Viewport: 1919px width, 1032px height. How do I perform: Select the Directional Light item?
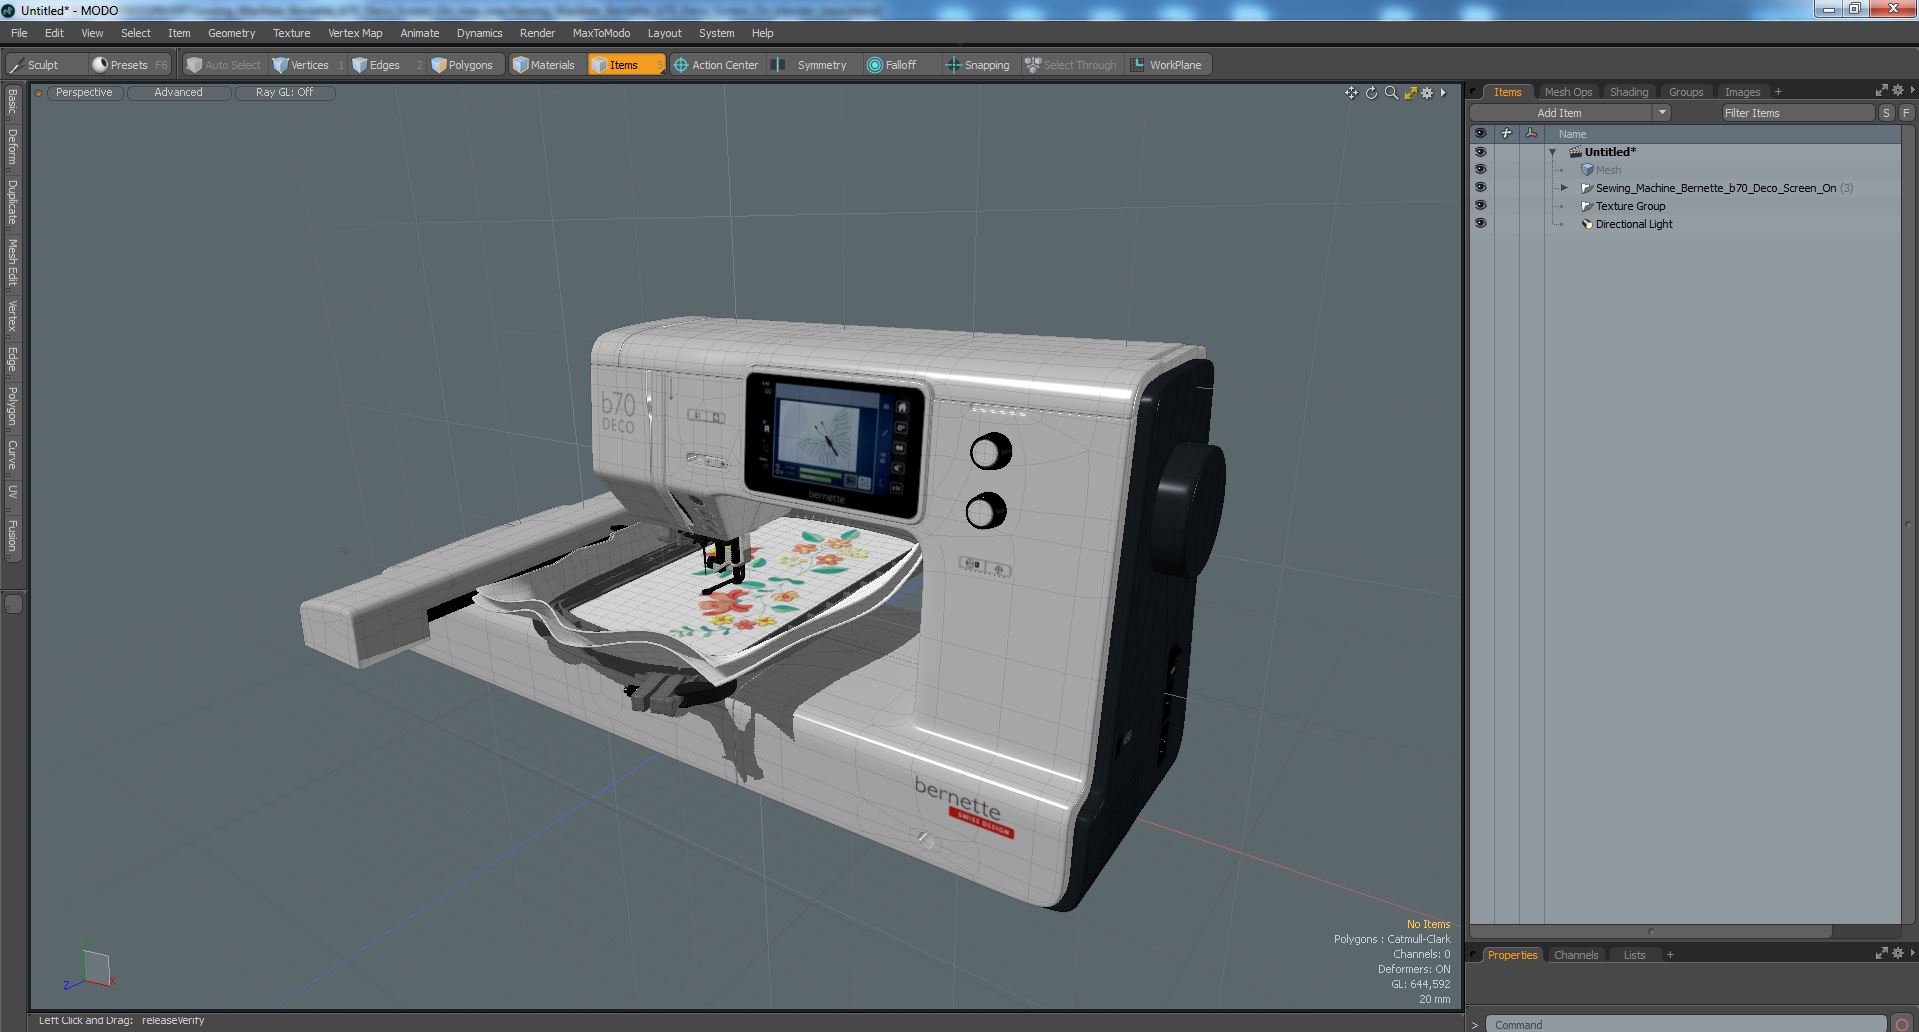coord(1633,224)
